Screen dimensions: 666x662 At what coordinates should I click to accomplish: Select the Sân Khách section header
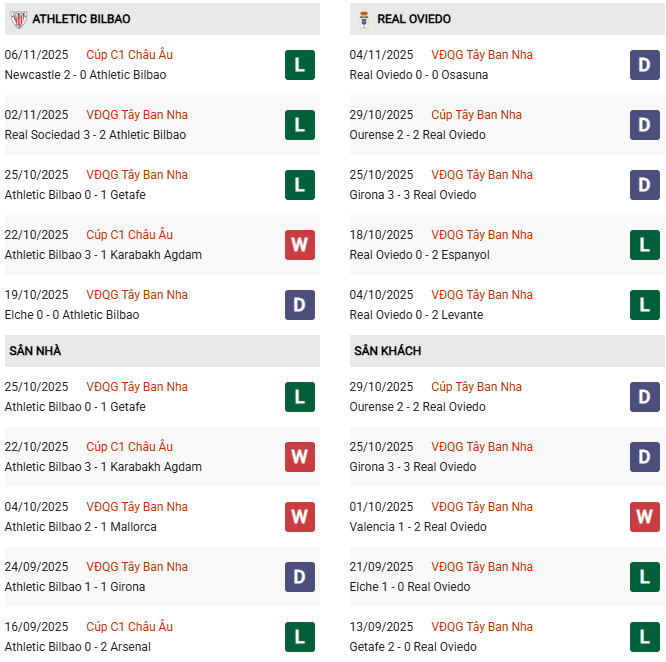point(387,351)
